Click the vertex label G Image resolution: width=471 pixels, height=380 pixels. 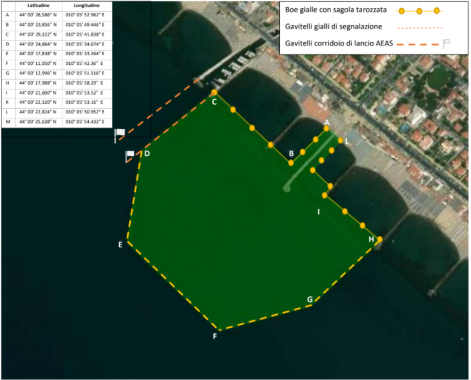point(310,299)
